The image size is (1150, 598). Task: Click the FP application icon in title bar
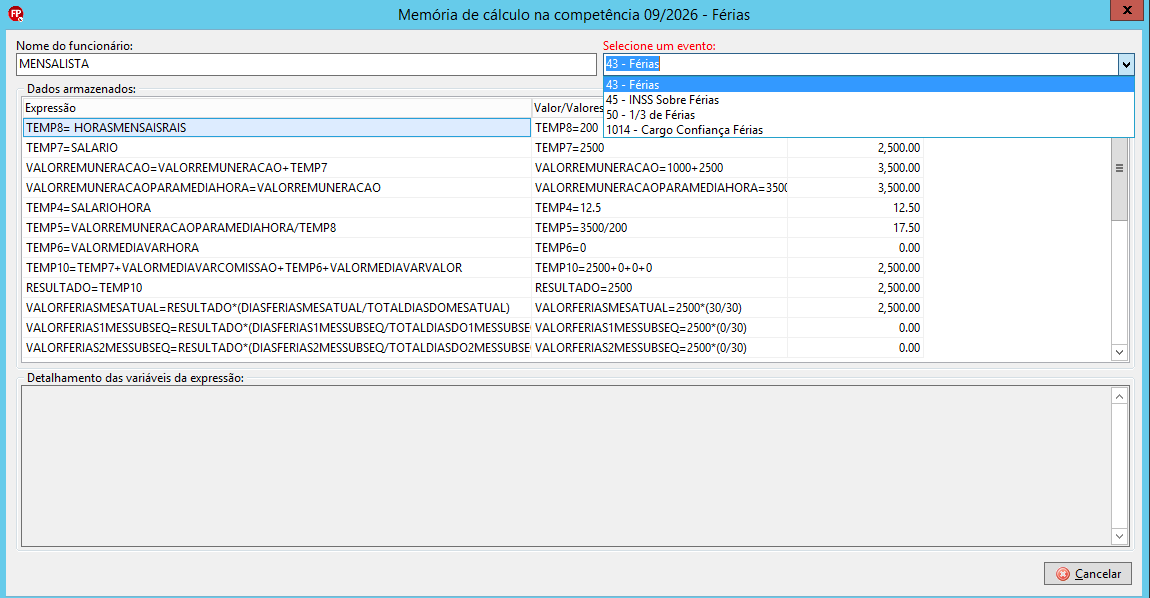(x=15, y=14)
